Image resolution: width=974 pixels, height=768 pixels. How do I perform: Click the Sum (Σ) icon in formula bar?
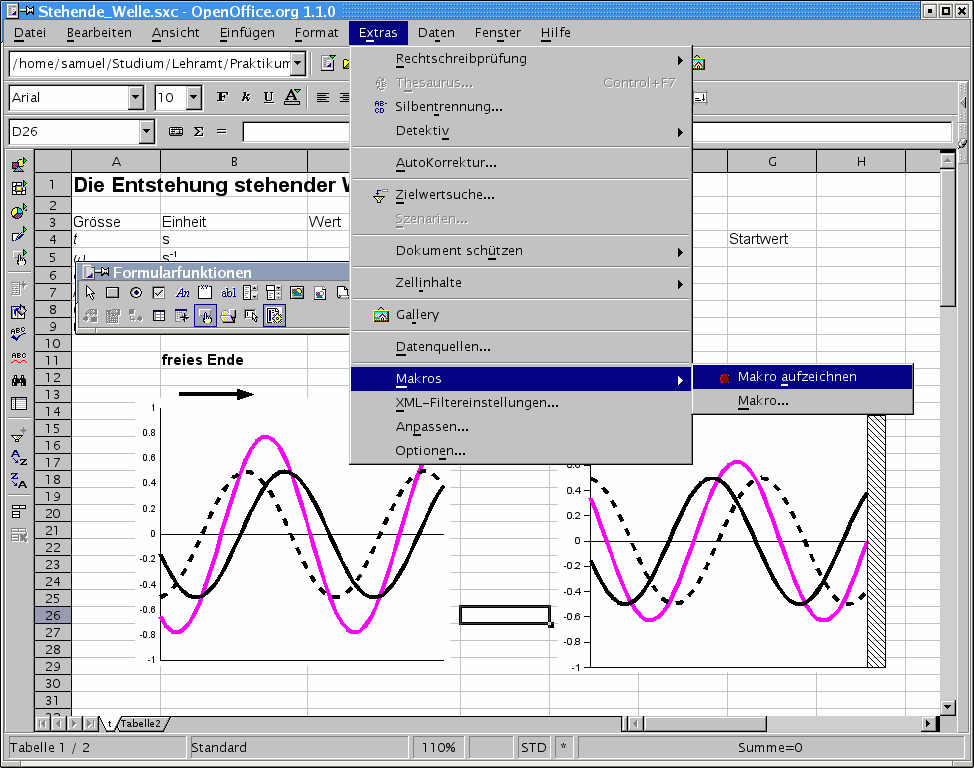point(198,131)
